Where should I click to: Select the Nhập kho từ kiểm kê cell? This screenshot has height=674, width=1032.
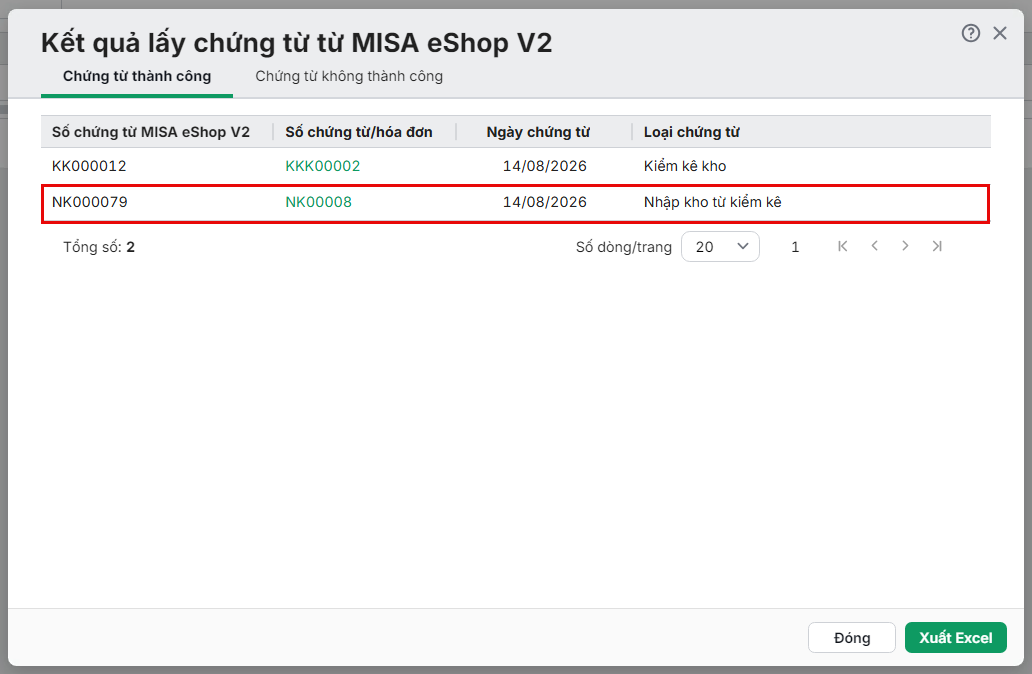[712, 202]
